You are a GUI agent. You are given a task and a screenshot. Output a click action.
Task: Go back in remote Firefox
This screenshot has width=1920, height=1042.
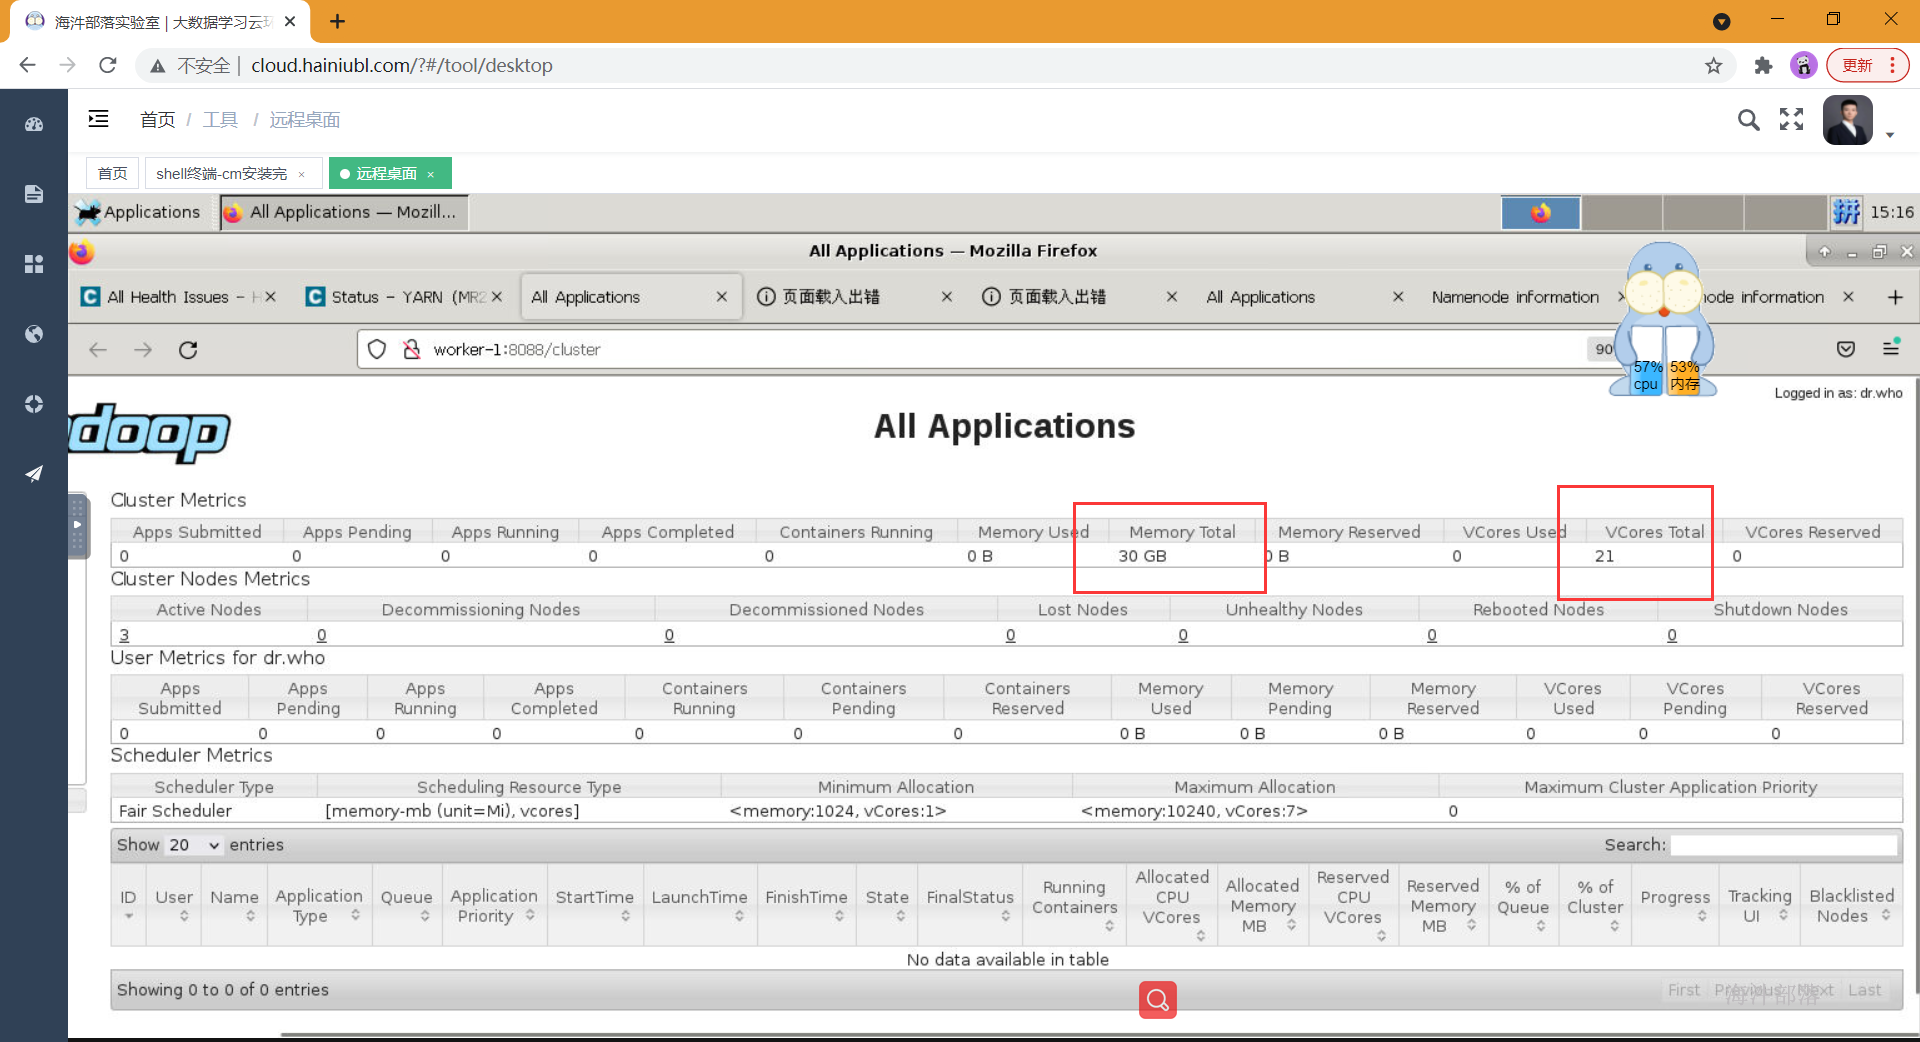click(98, 349)
